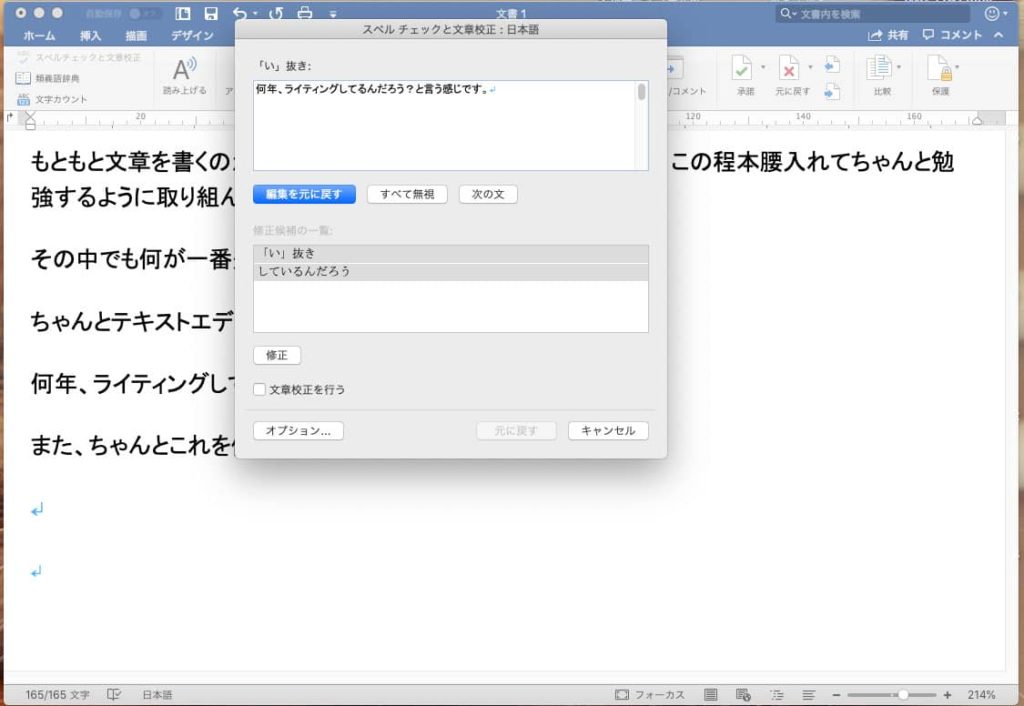Open the customize quick access toolbar dropdown
1024x706 pixels.
click(333, 14)
